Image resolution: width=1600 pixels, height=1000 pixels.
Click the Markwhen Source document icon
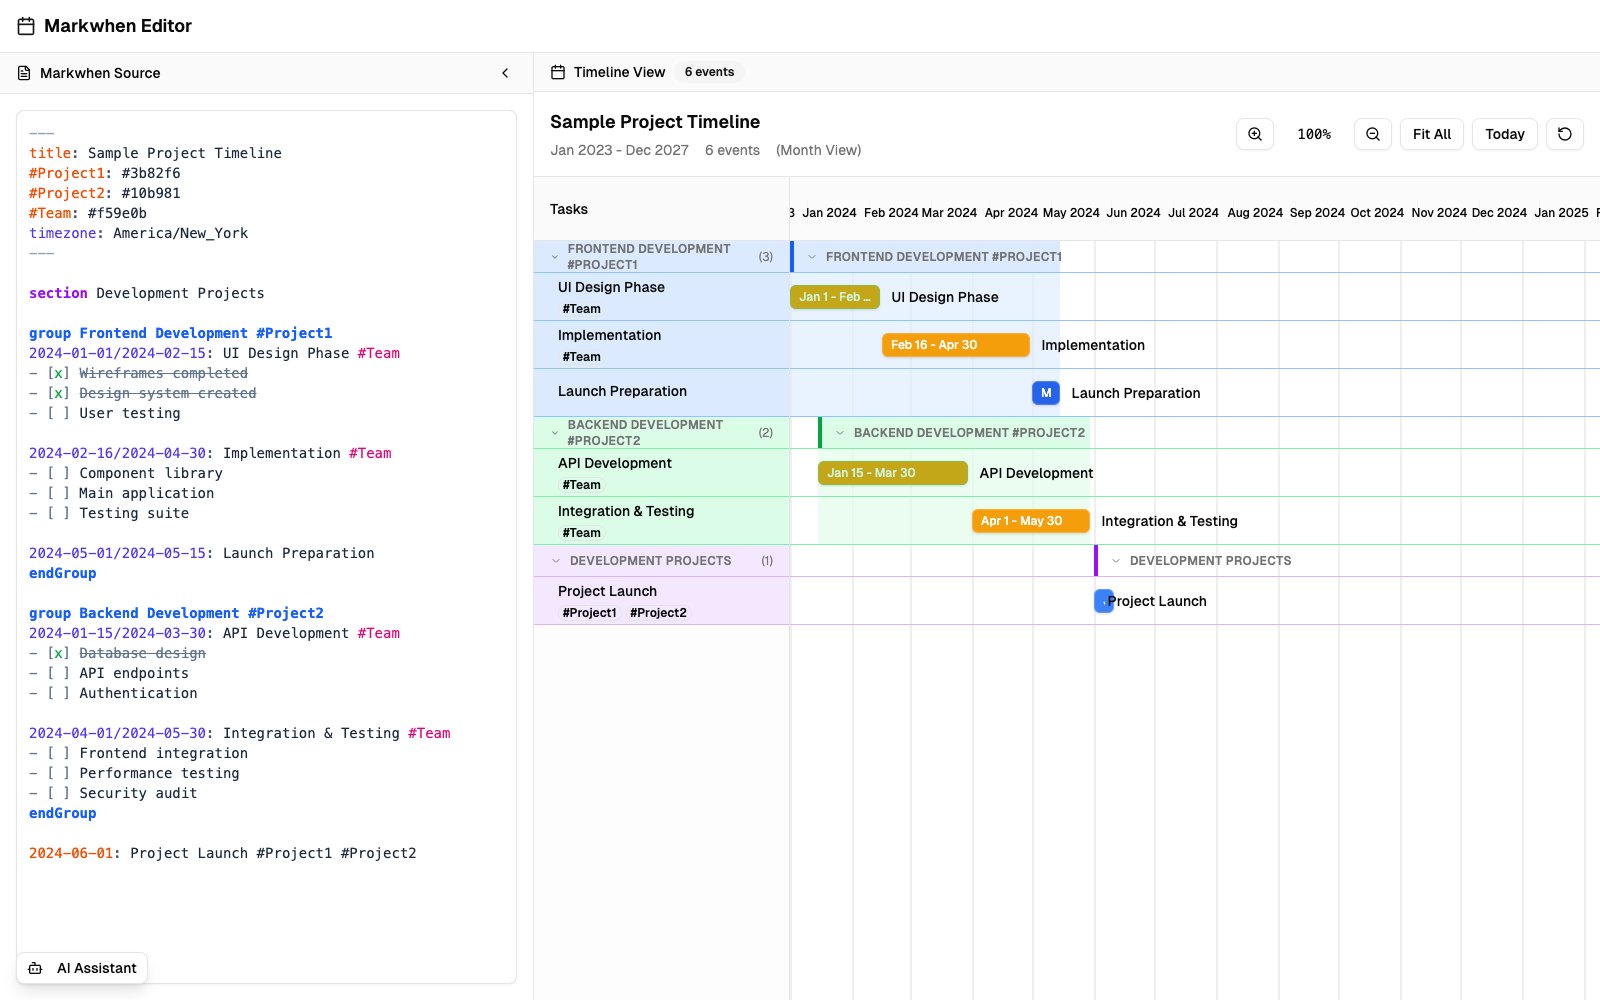click(x=24, y=73)
